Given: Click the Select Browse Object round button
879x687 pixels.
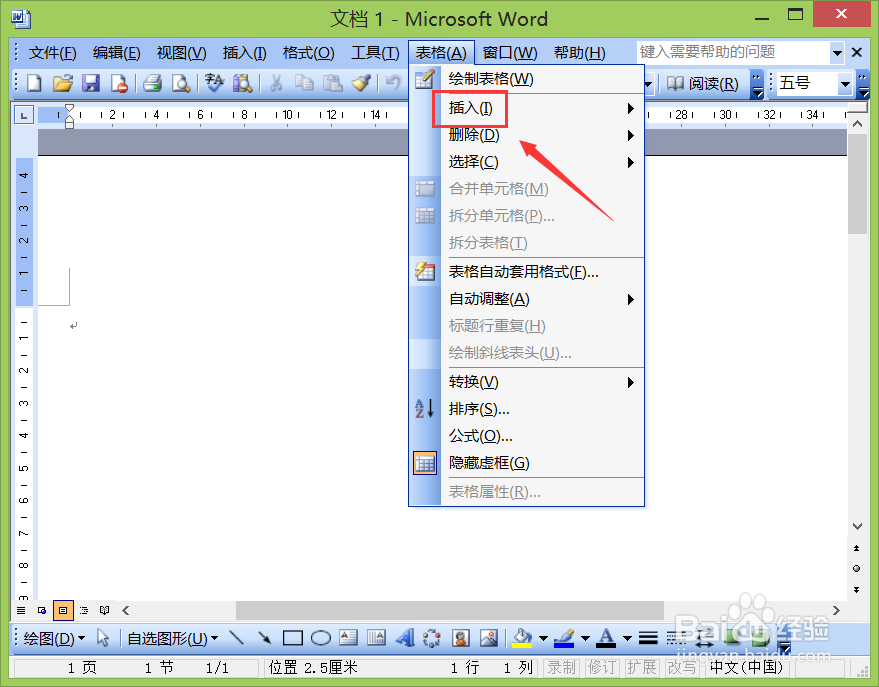Looking at the screenshot, I should tap(857, 568).
